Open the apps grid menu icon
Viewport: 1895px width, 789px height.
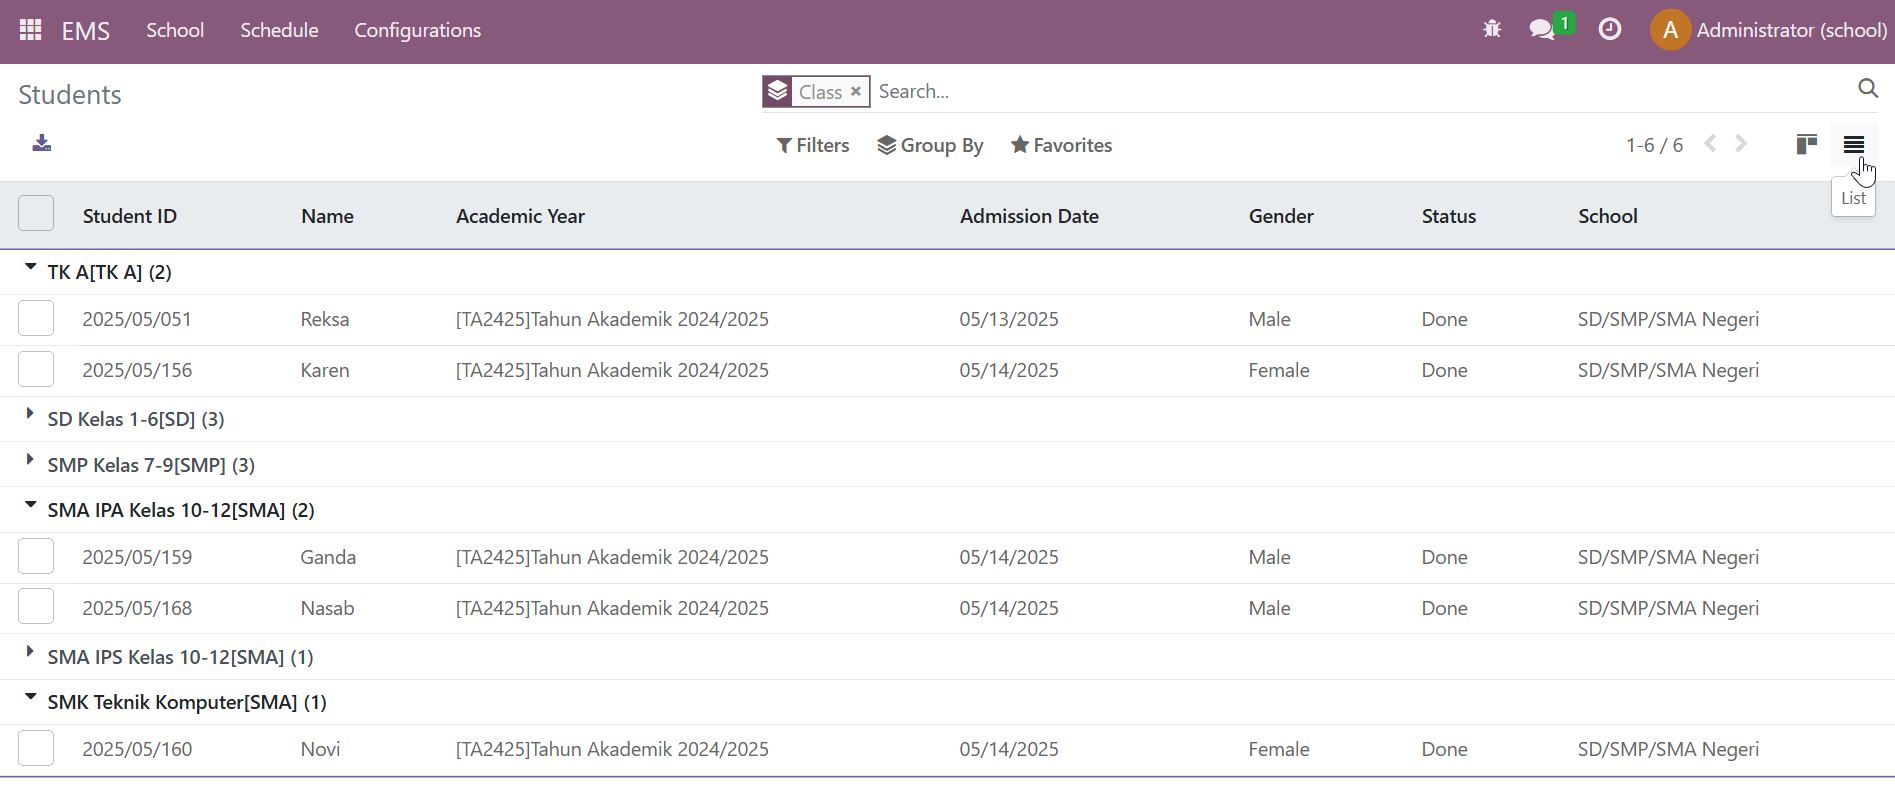coord(31,30)
